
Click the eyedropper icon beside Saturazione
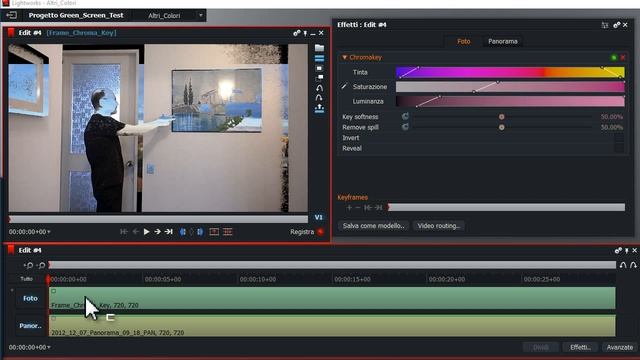pyautogui.click(x=344, y=87)
